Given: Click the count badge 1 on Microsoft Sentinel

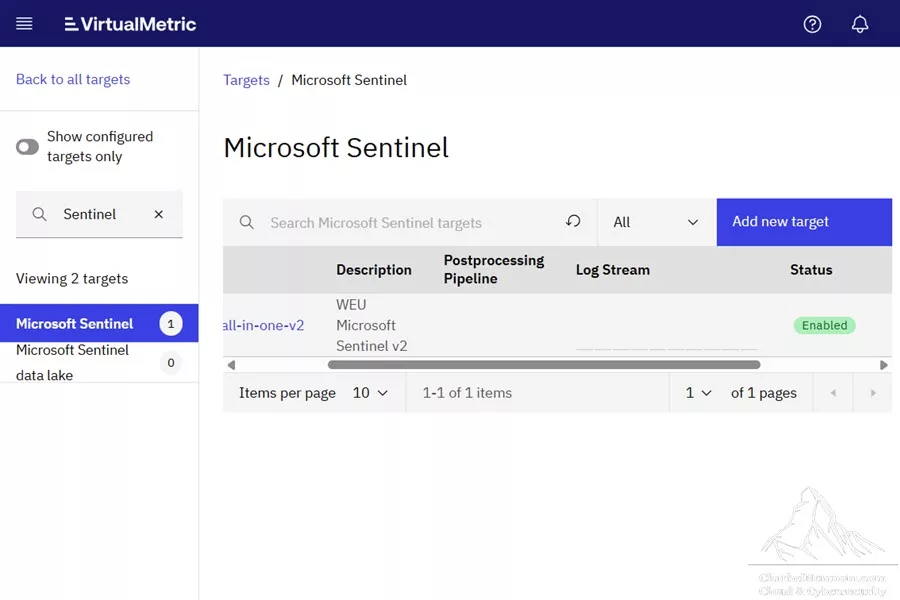Looking at the screenshot, I should click(x=170, y=323).
